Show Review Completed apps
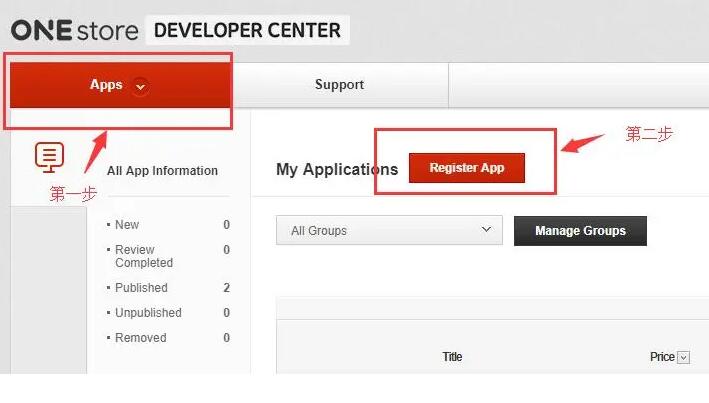This screenshot has height=403, width=709. point(144,256)
